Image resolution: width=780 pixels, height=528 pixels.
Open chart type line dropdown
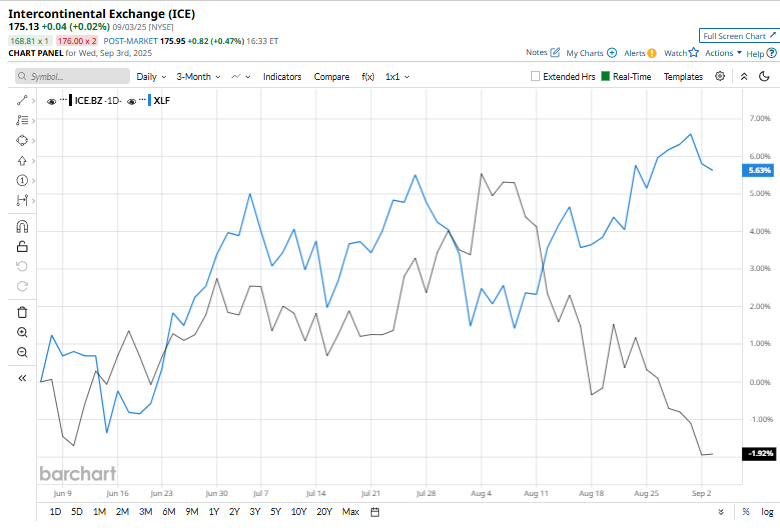coord(241,77)
